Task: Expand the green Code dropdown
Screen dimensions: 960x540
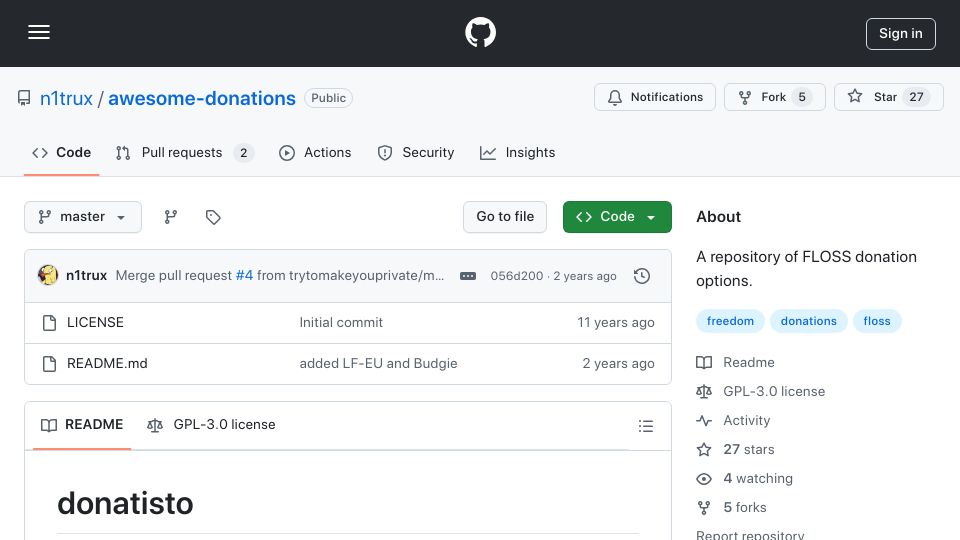Action: click(617, 217)
